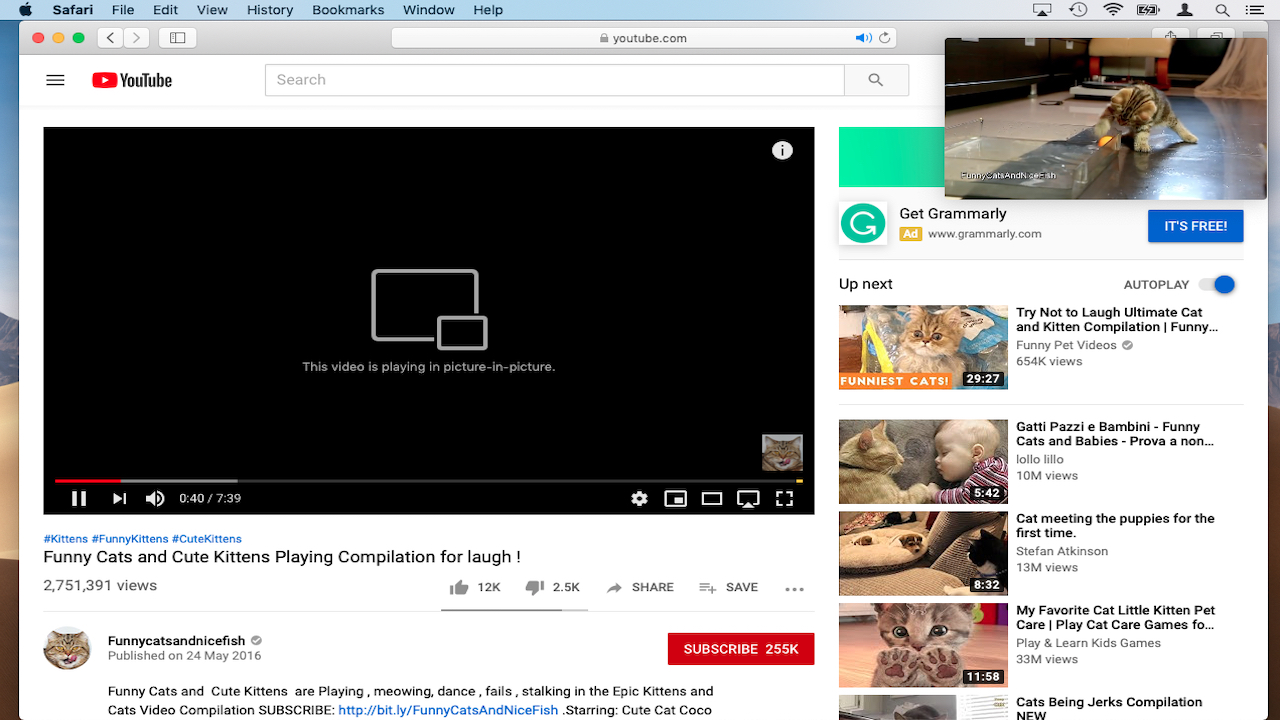
Task: Follow the bit.ly/FunnyCatsAndNiceFish link
Action: [x=448, y=710]
